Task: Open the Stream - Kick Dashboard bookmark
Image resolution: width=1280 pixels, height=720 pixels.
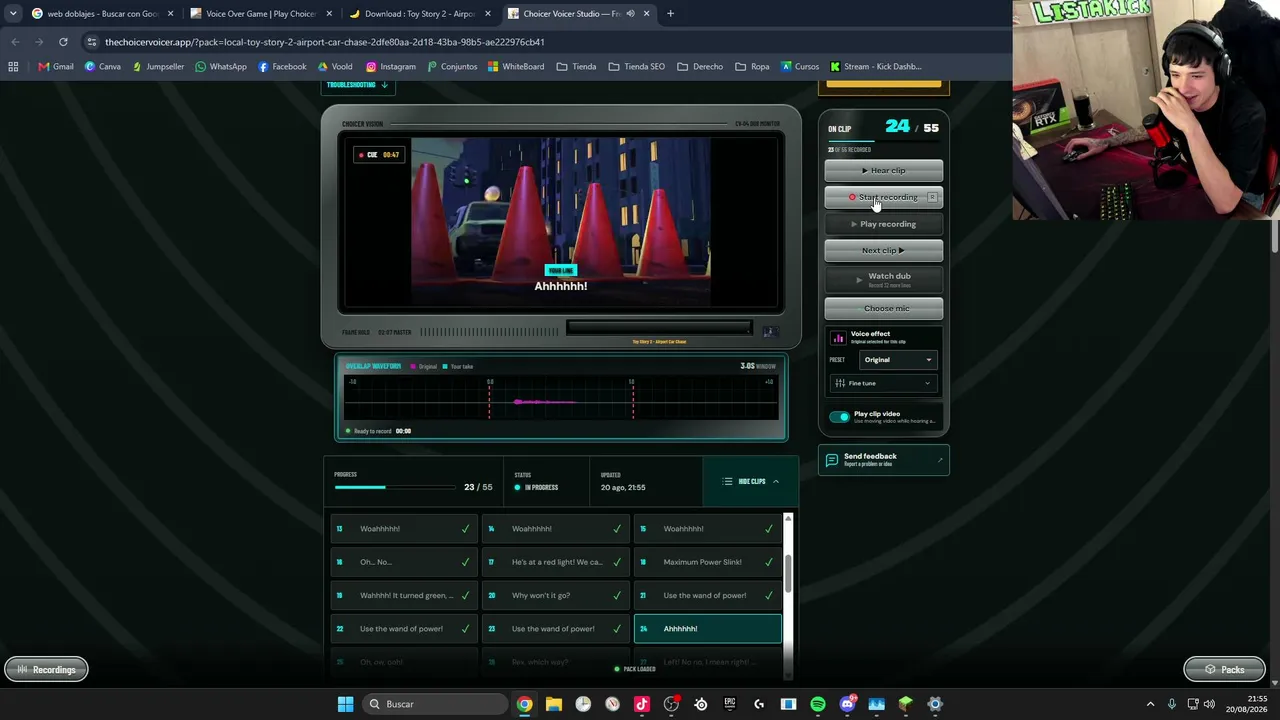Action: coord(875,67)
